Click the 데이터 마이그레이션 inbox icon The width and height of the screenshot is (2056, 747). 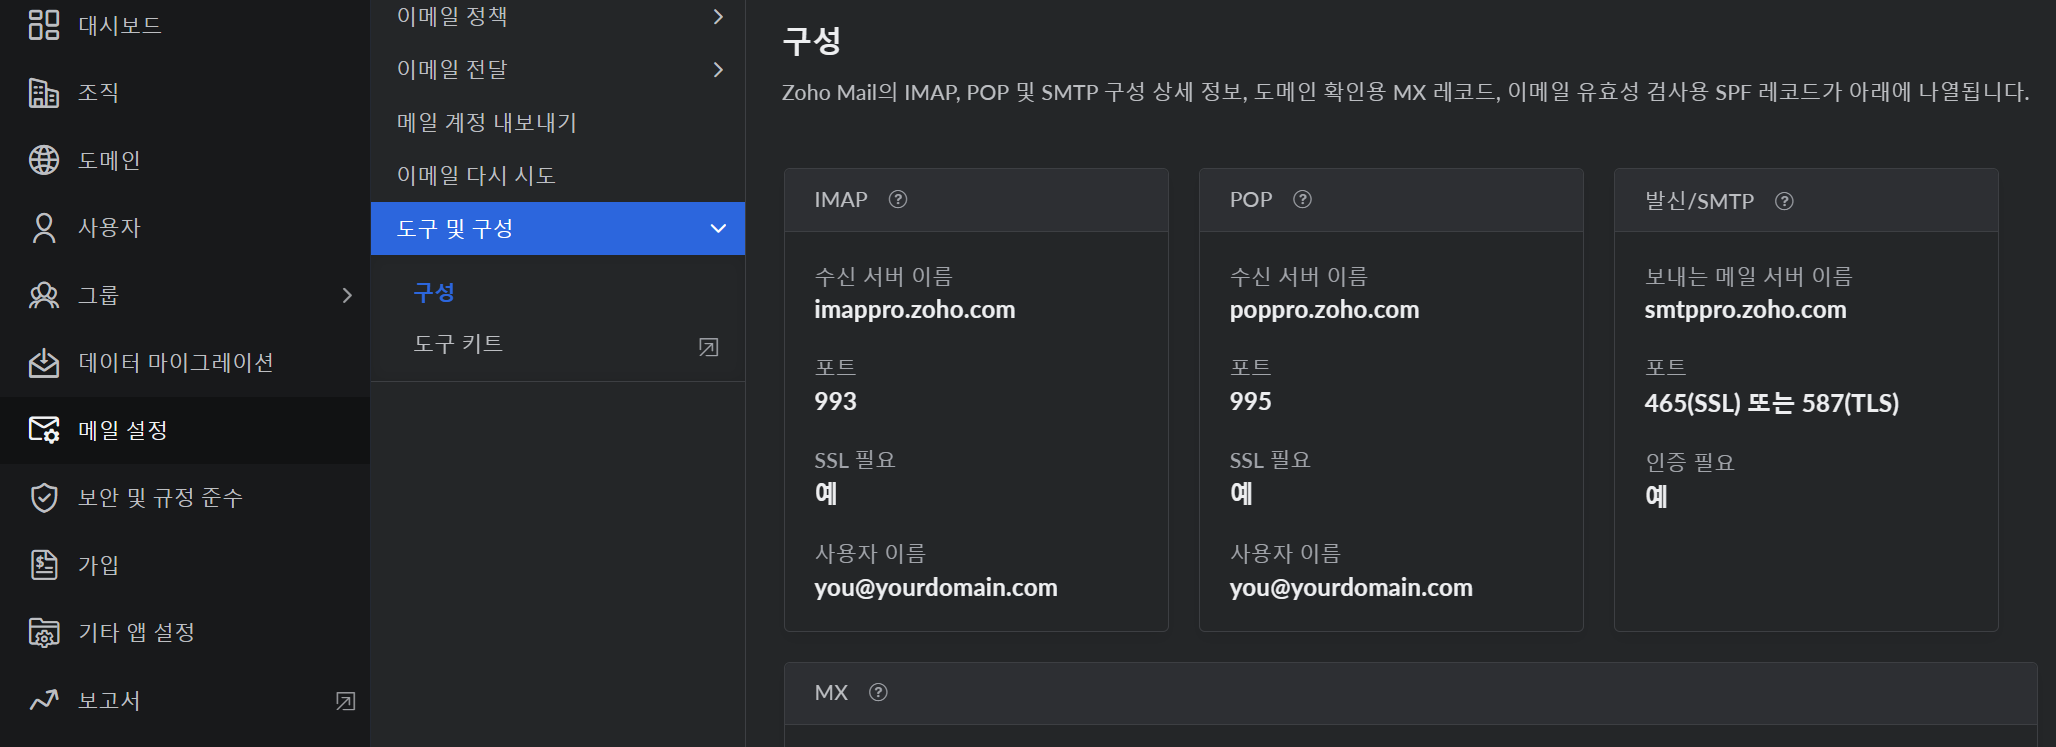(44, 363)
